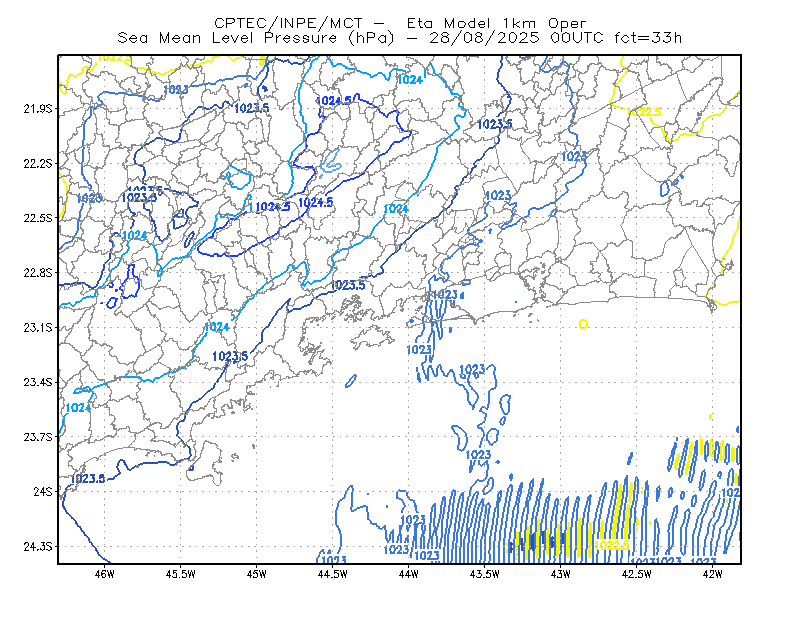Click the 28/08/2025 date in the title
Viewport: 800px width, 618px height.
coord(484,38)
